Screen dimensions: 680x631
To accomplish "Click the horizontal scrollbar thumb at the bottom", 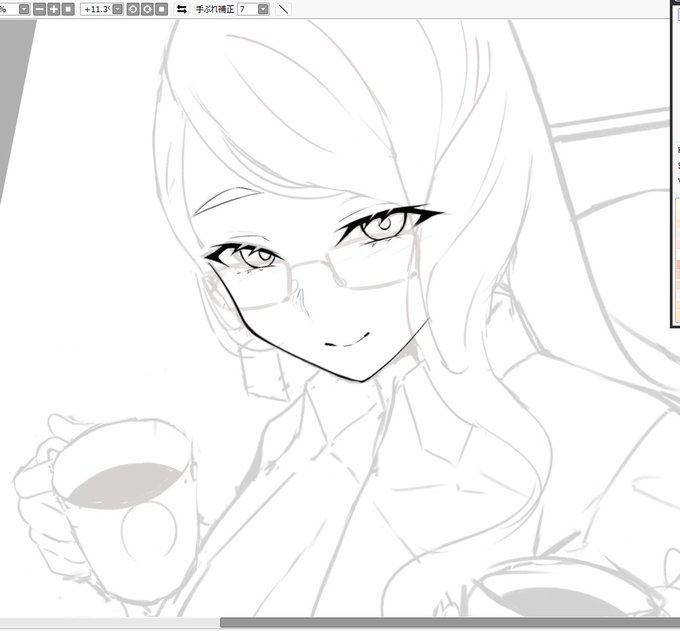I will point(450,623).
